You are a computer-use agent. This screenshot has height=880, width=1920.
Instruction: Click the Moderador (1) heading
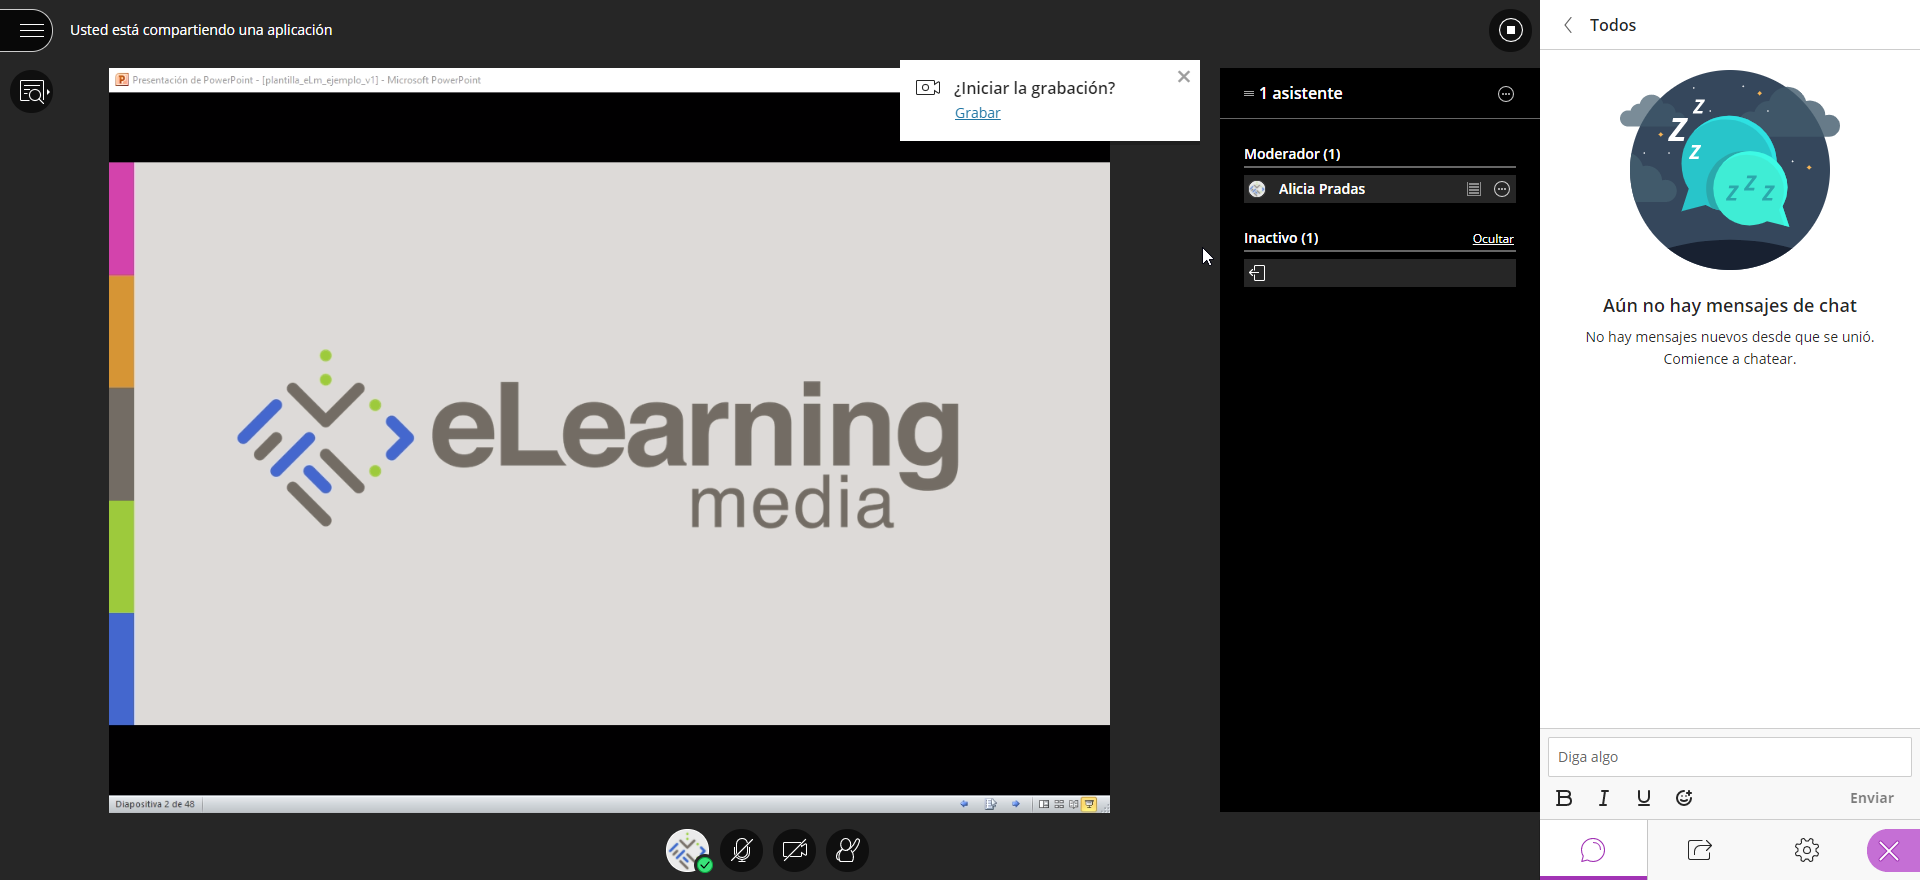pos(1292,154)
